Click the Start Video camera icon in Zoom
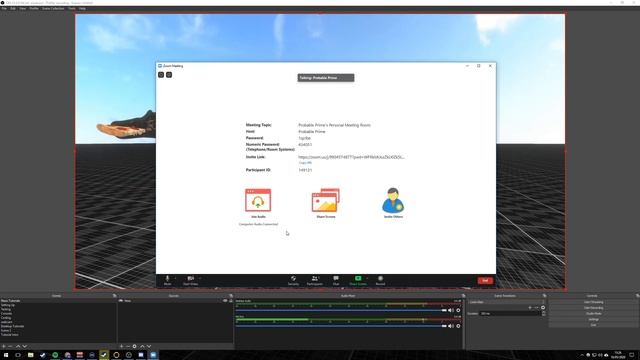Viewport: 640px width, 360px height. [x=190, y=280]
